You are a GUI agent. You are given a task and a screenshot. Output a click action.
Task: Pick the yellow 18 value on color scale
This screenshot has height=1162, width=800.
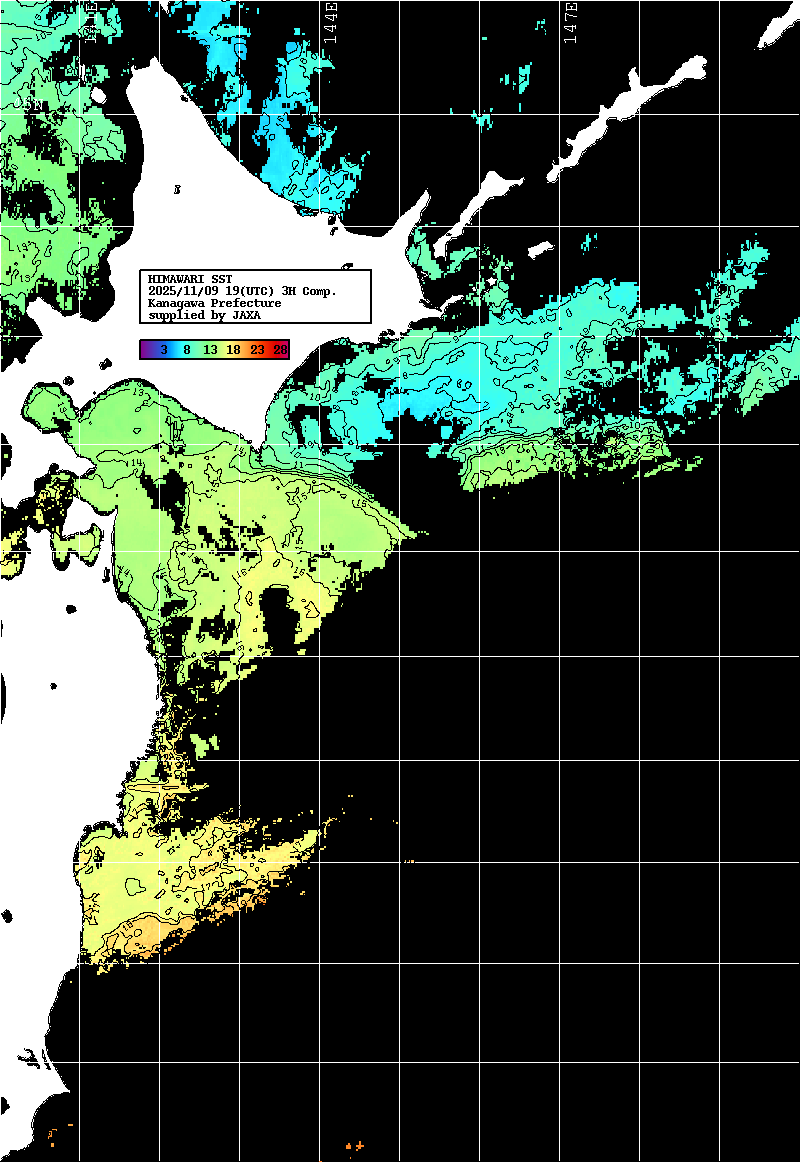233,349
